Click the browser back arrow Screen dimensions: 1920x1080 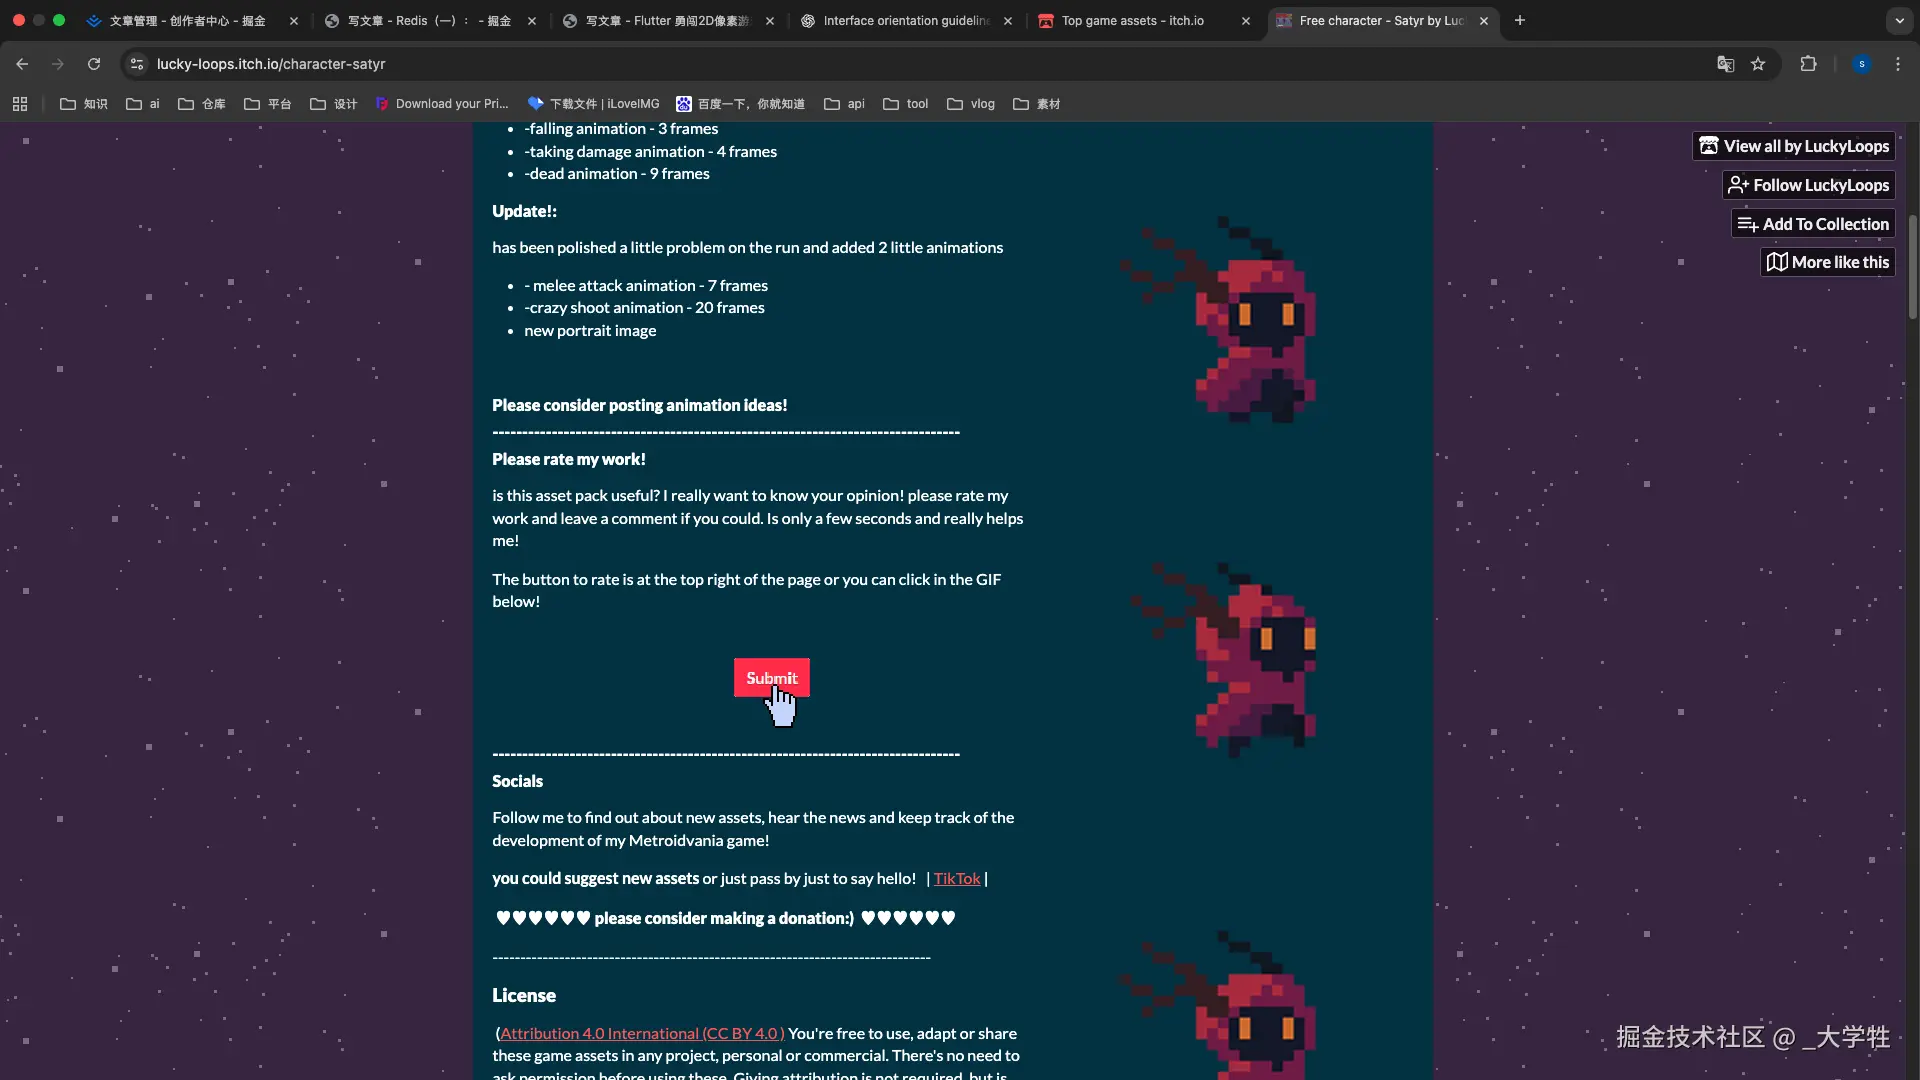pyautogui.click(x=22, y=64)
